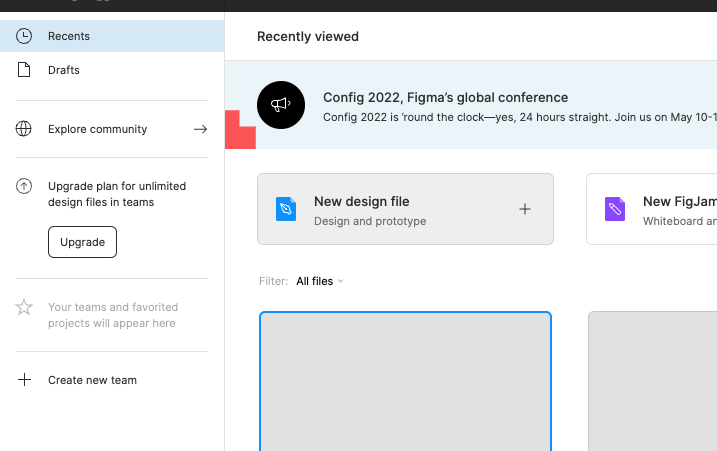Create a New design file
The width and height of the screenshot is (717, 451).
pyautogui.click(x=405, y=209)
